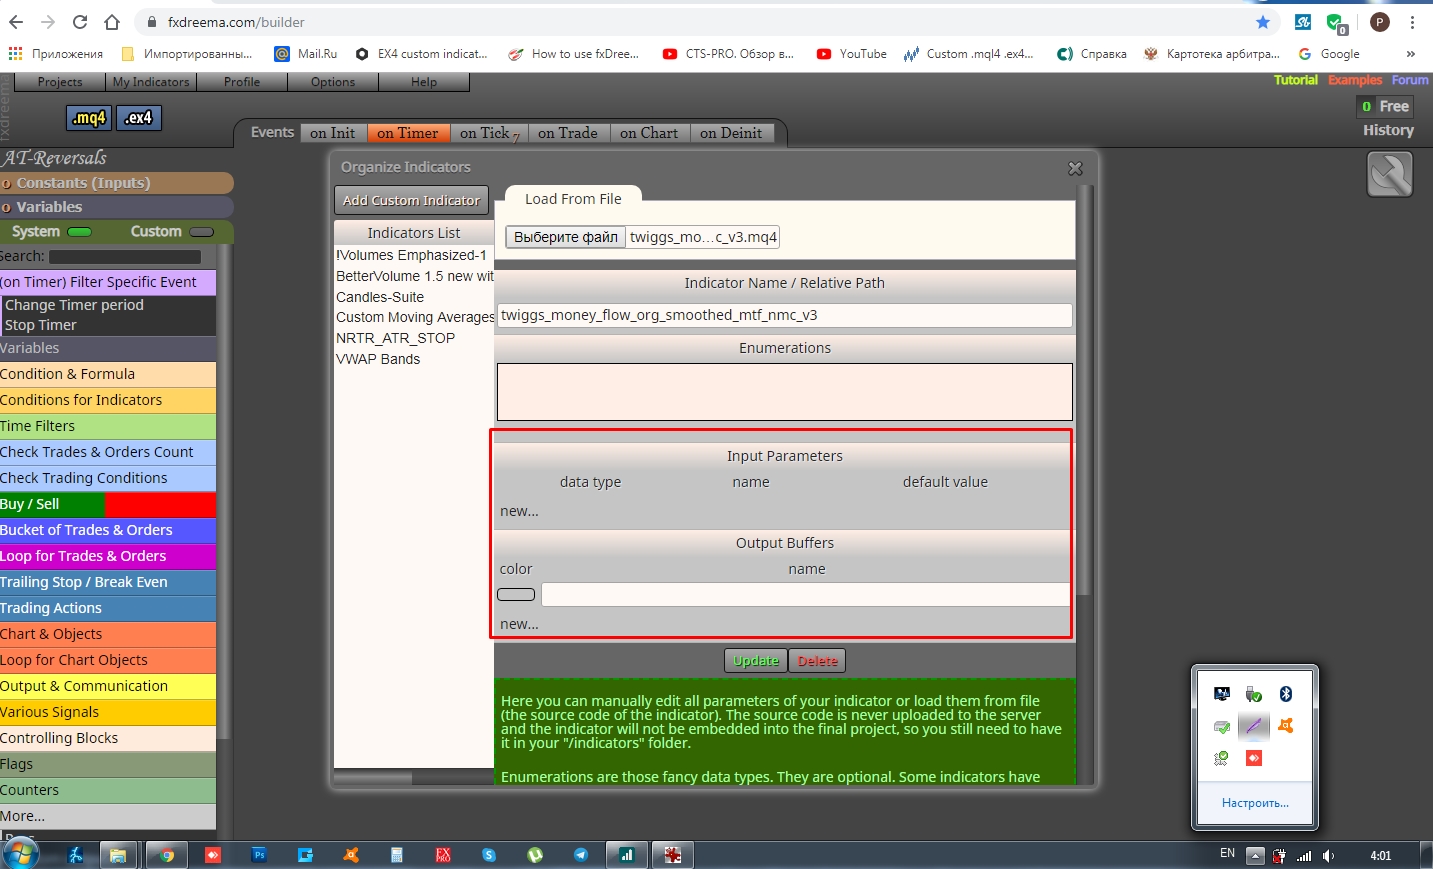Click the .ex4 export icon
The height and width of the screenshot is (869, 1433).
[139, 118]
